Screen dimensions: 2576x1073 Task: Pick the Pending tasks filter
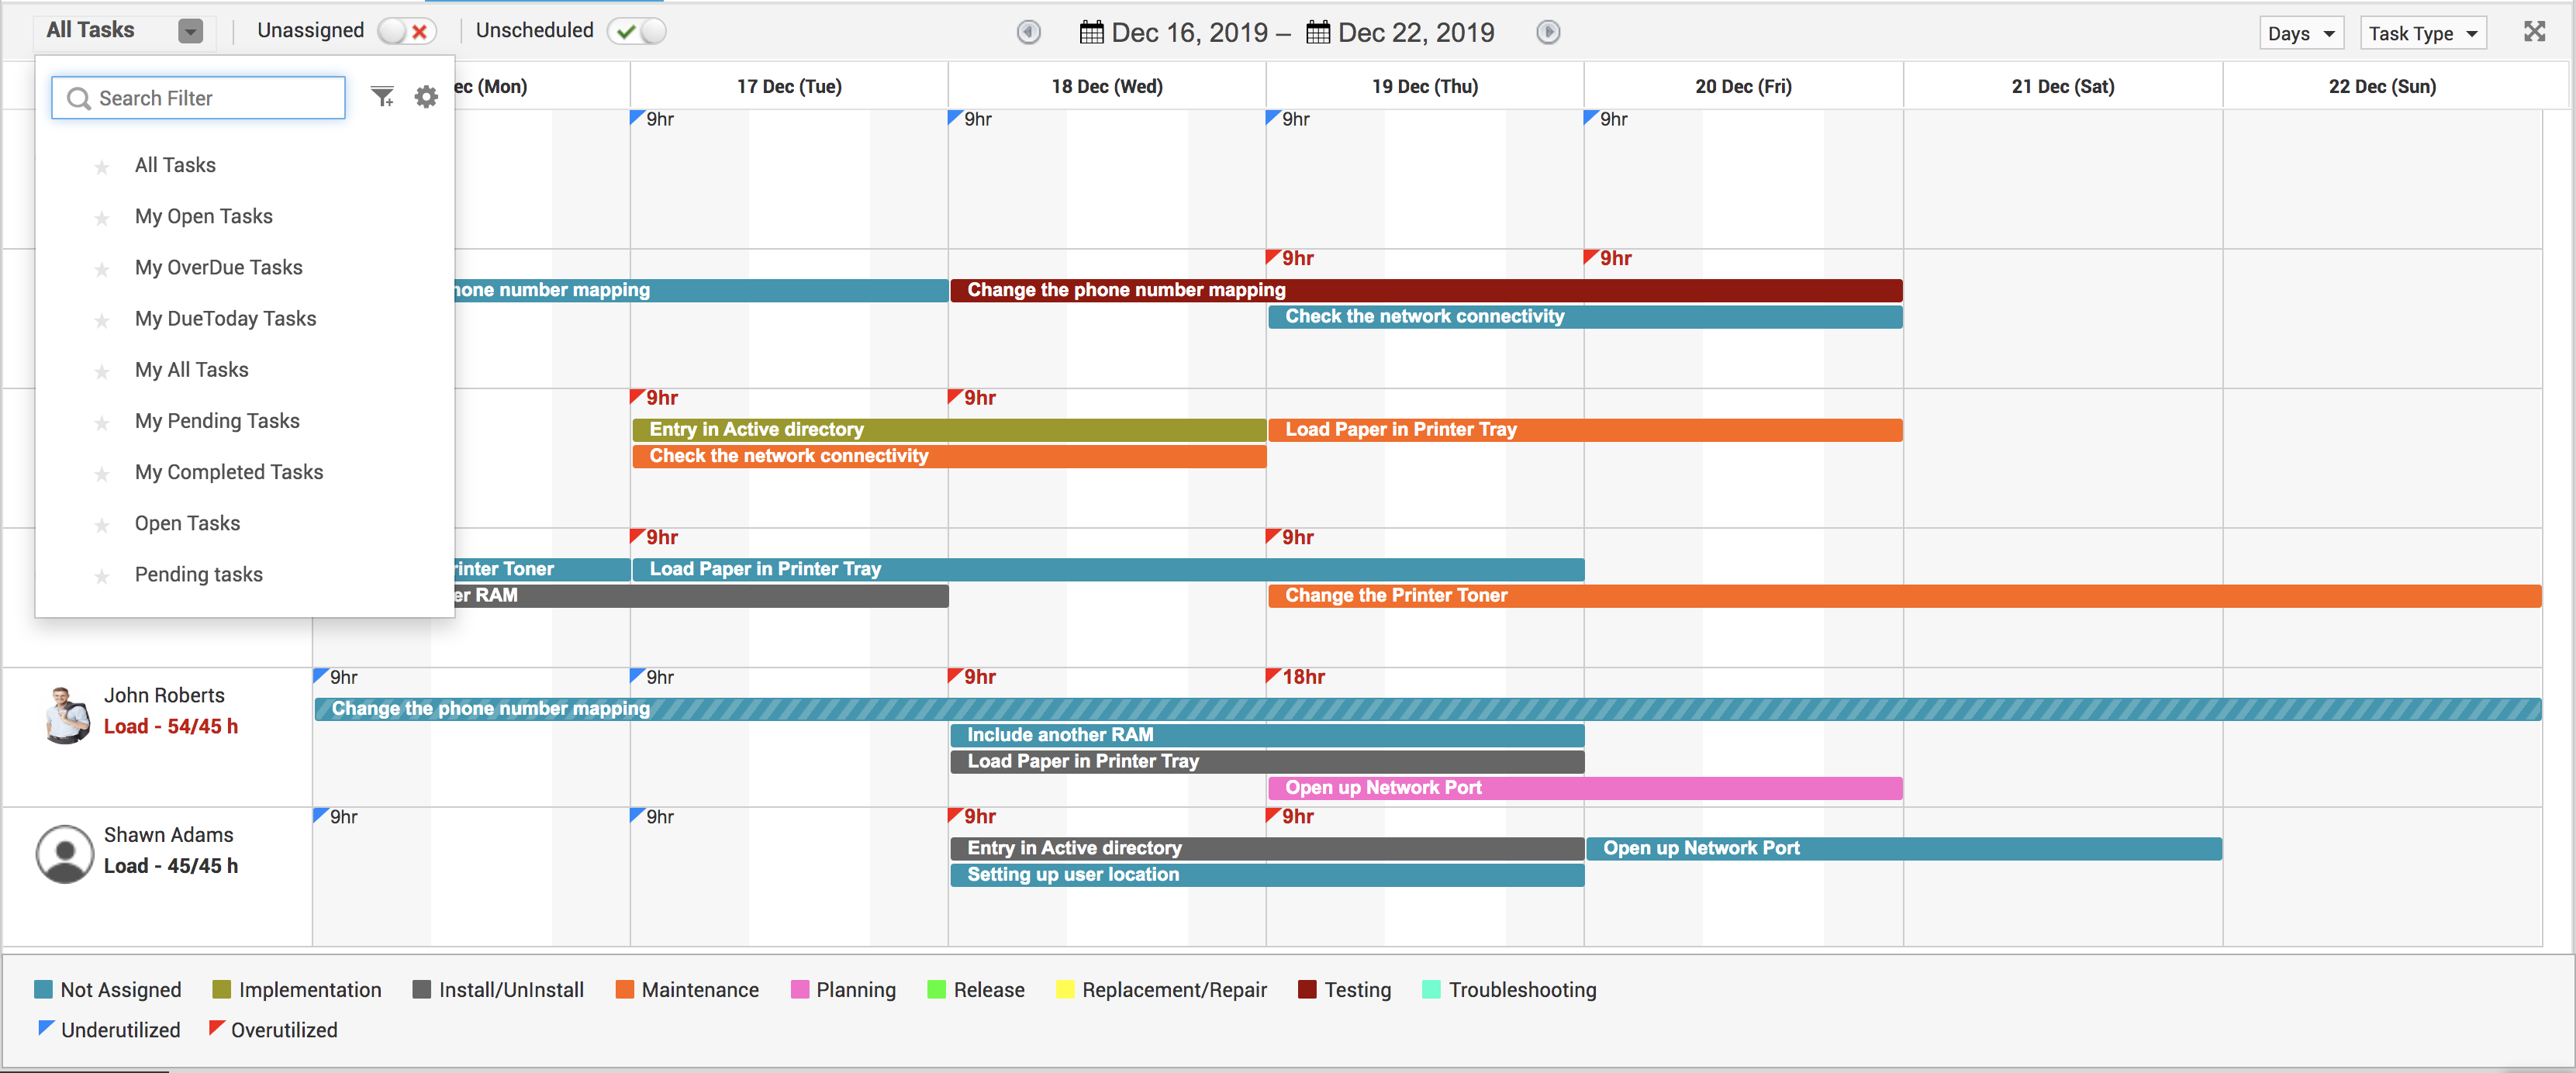199,574
